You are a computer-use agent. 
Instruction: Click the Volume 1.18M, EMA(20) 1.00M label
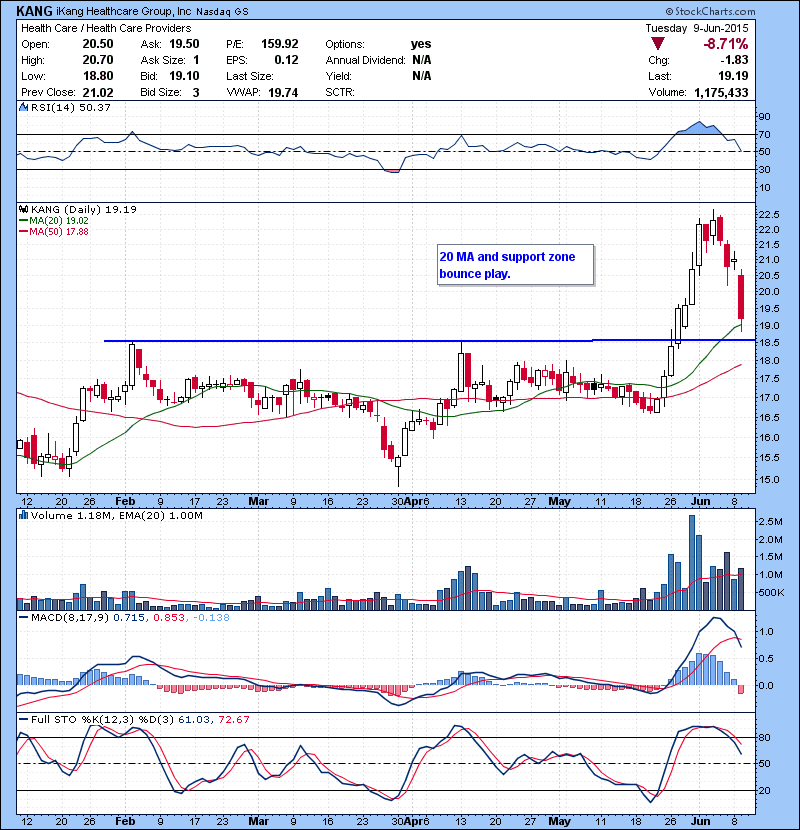(116, 515)
